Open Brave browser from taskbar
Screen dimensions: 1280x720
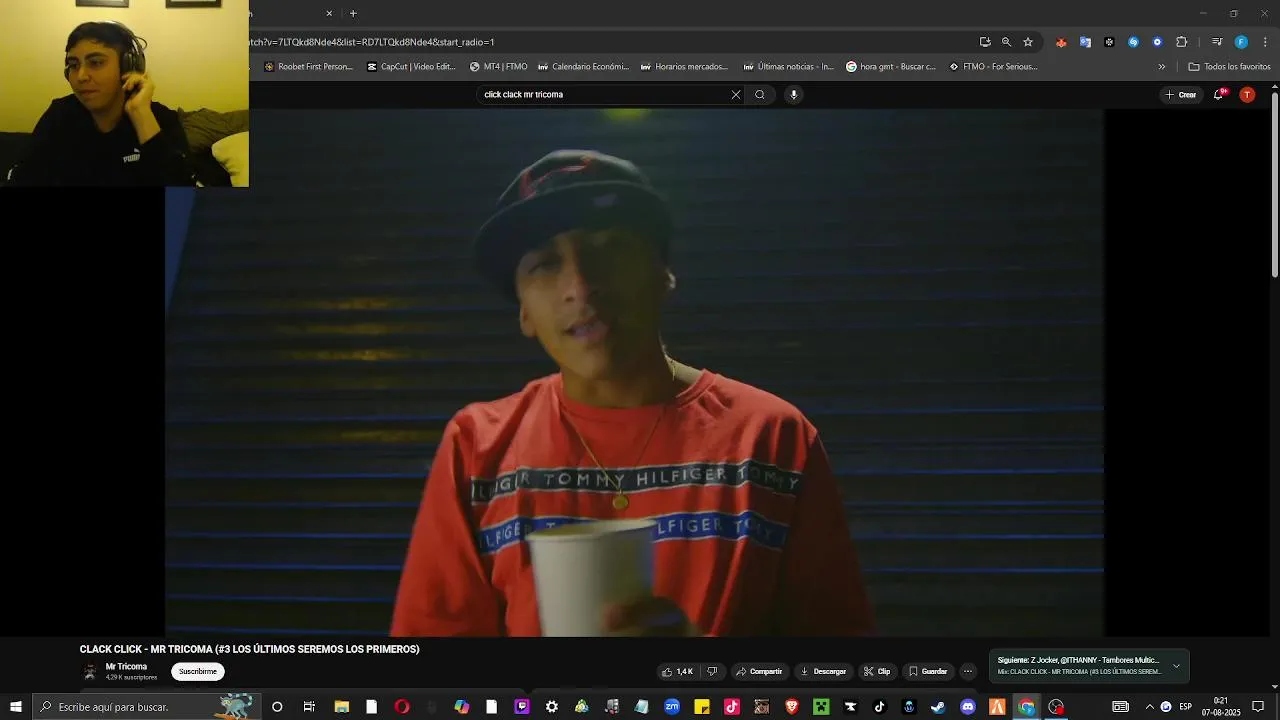pos(792,707)
